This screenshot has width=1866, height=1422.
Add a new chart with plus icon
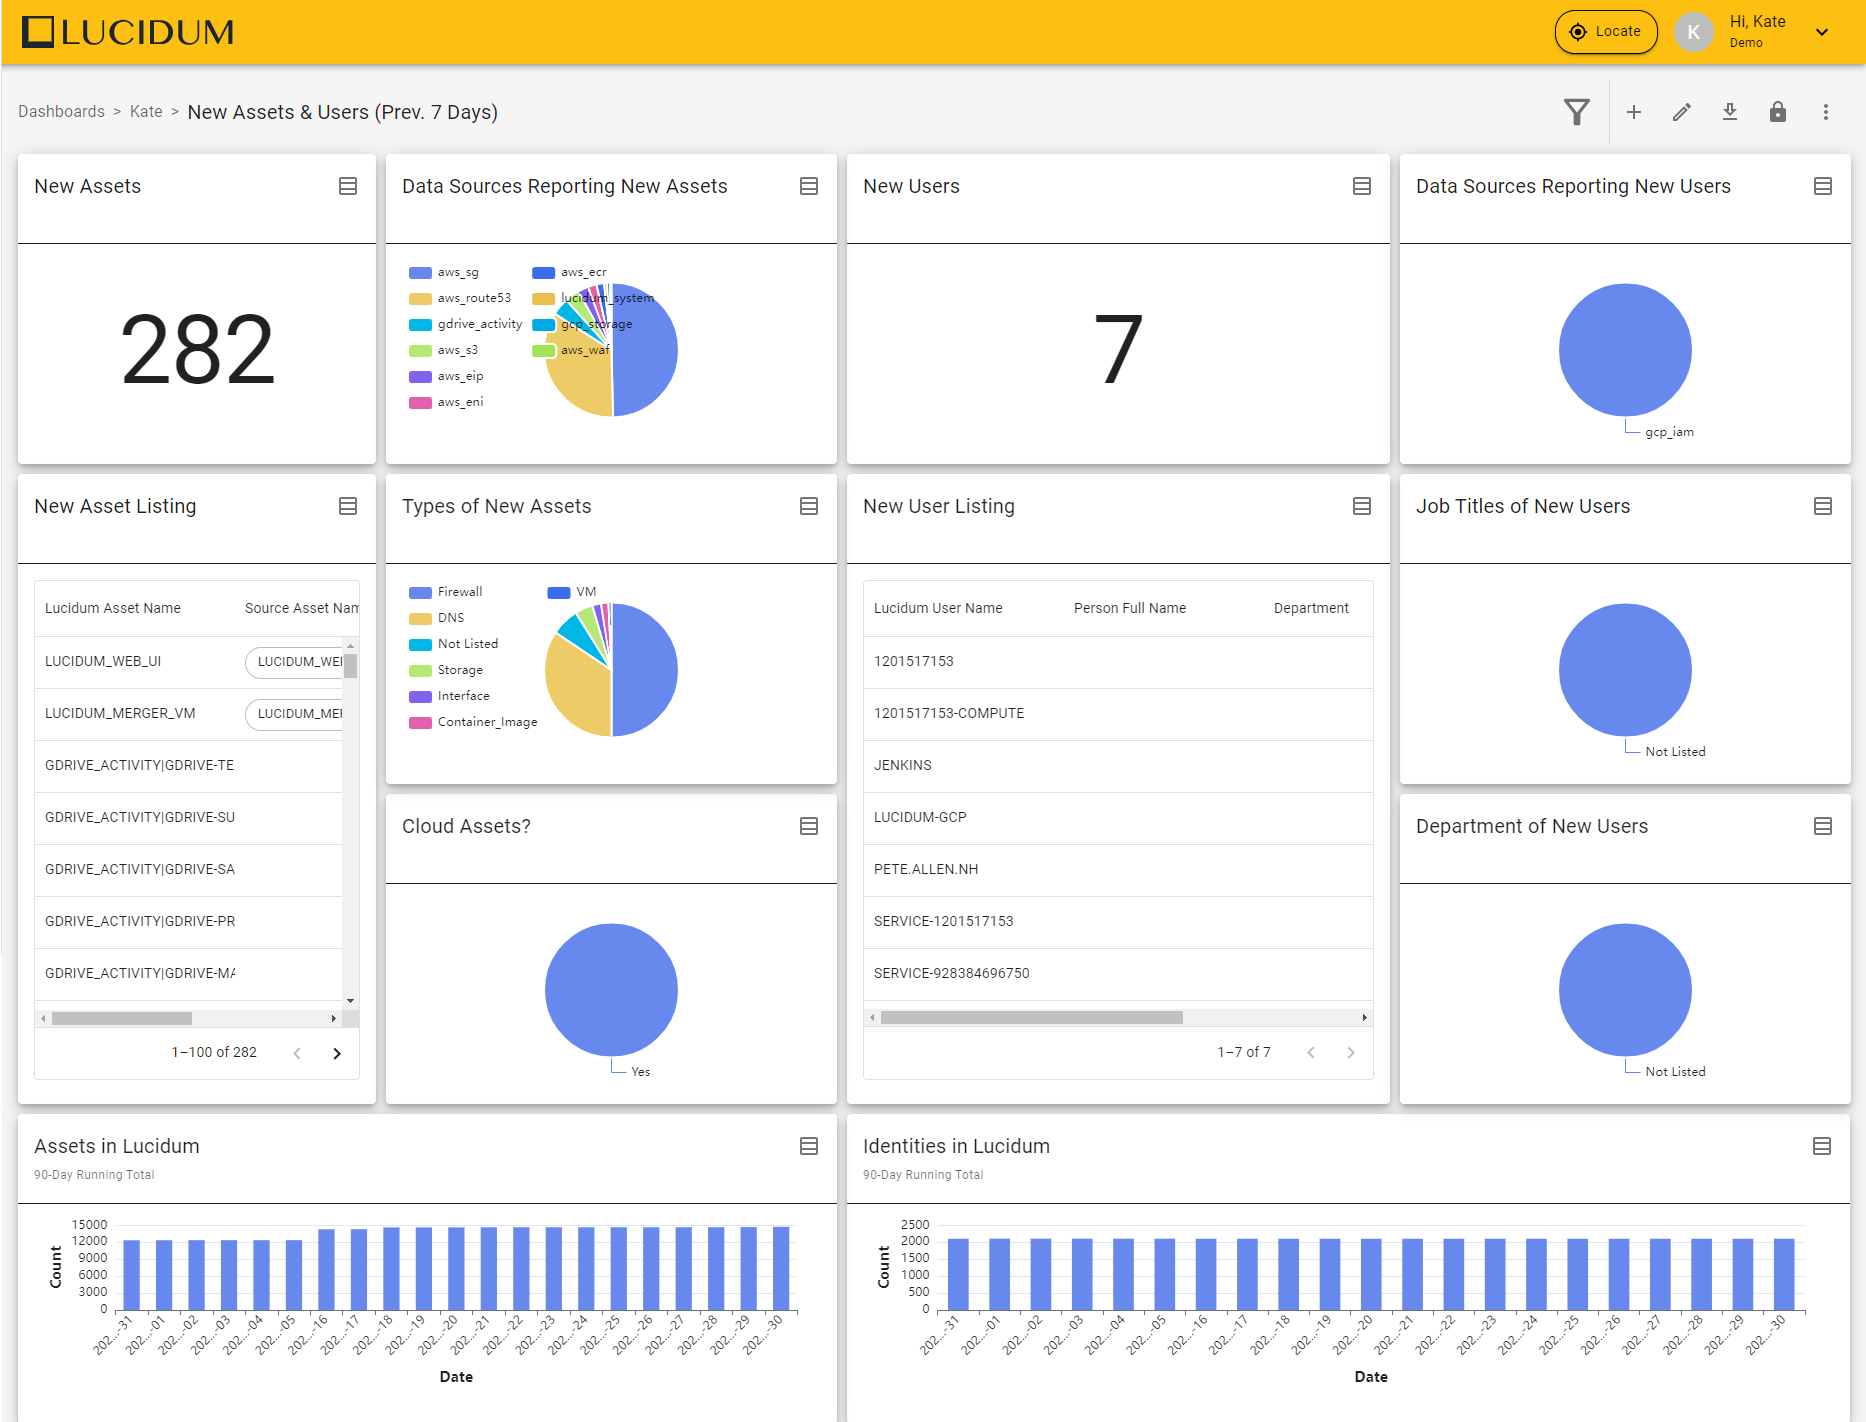click(x=1634, y=112)
